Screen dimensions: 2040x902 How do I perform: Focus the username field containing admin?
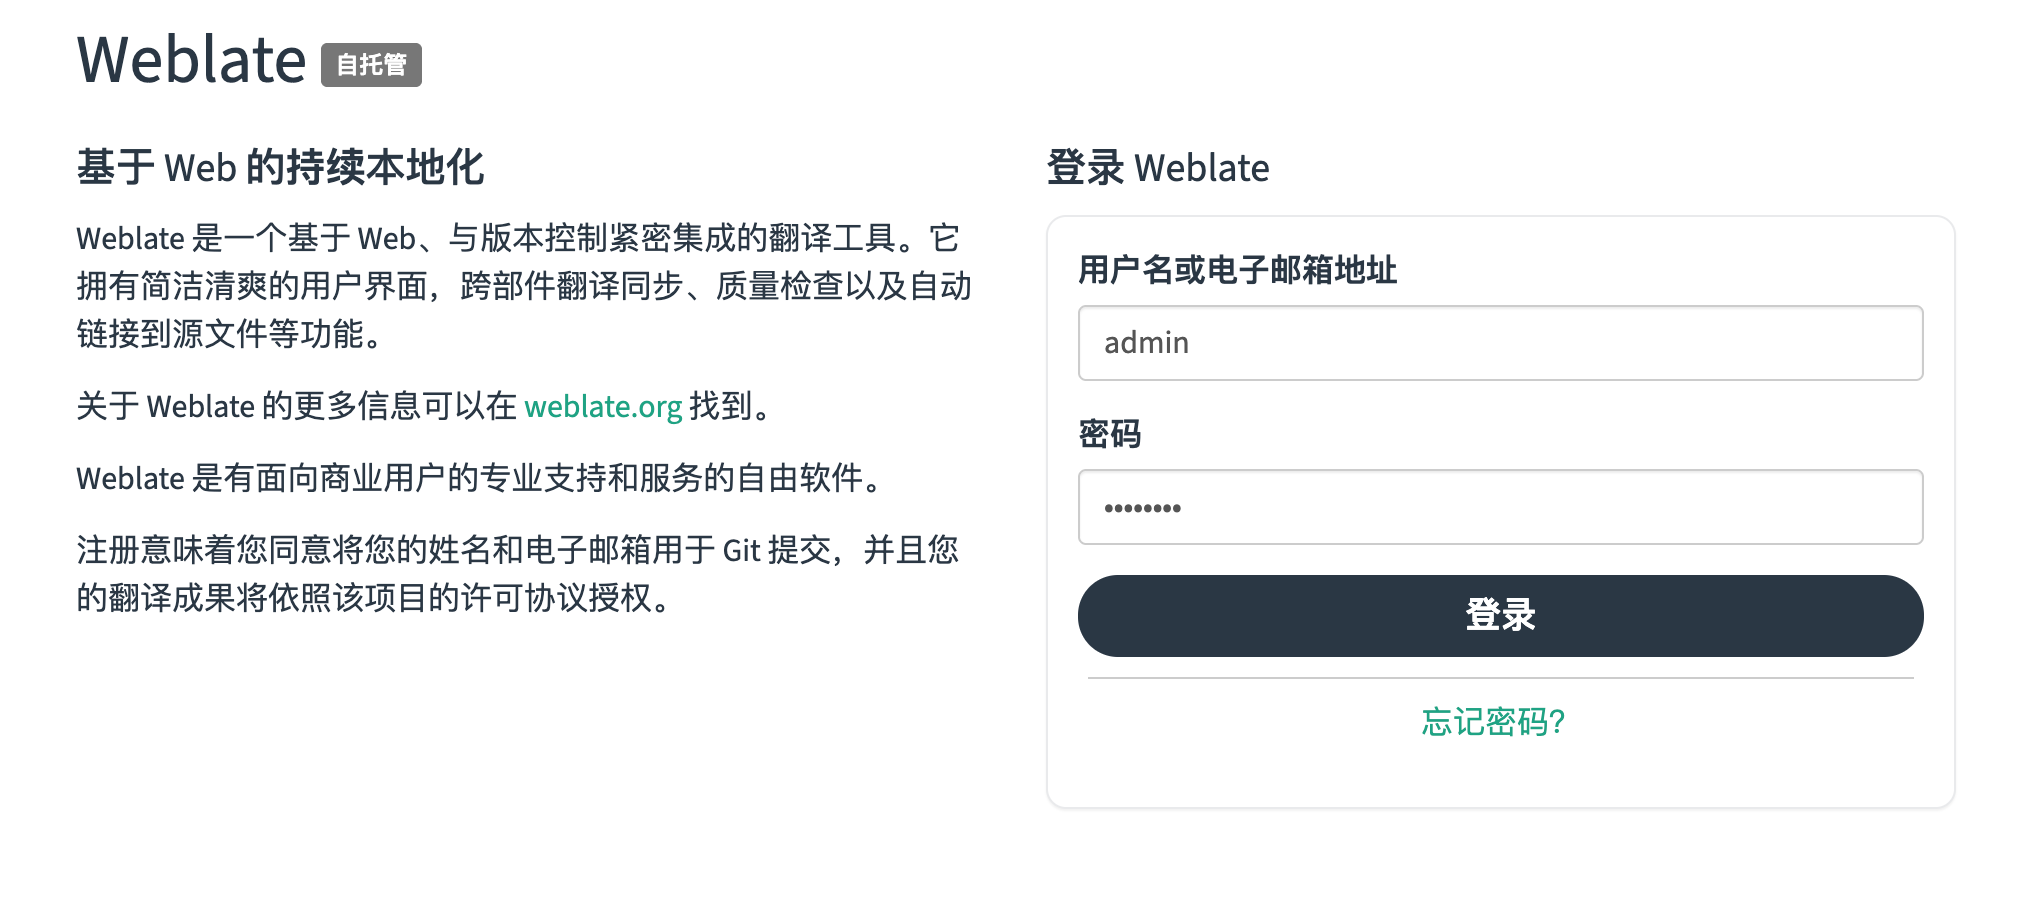(x=1500, y=343)
